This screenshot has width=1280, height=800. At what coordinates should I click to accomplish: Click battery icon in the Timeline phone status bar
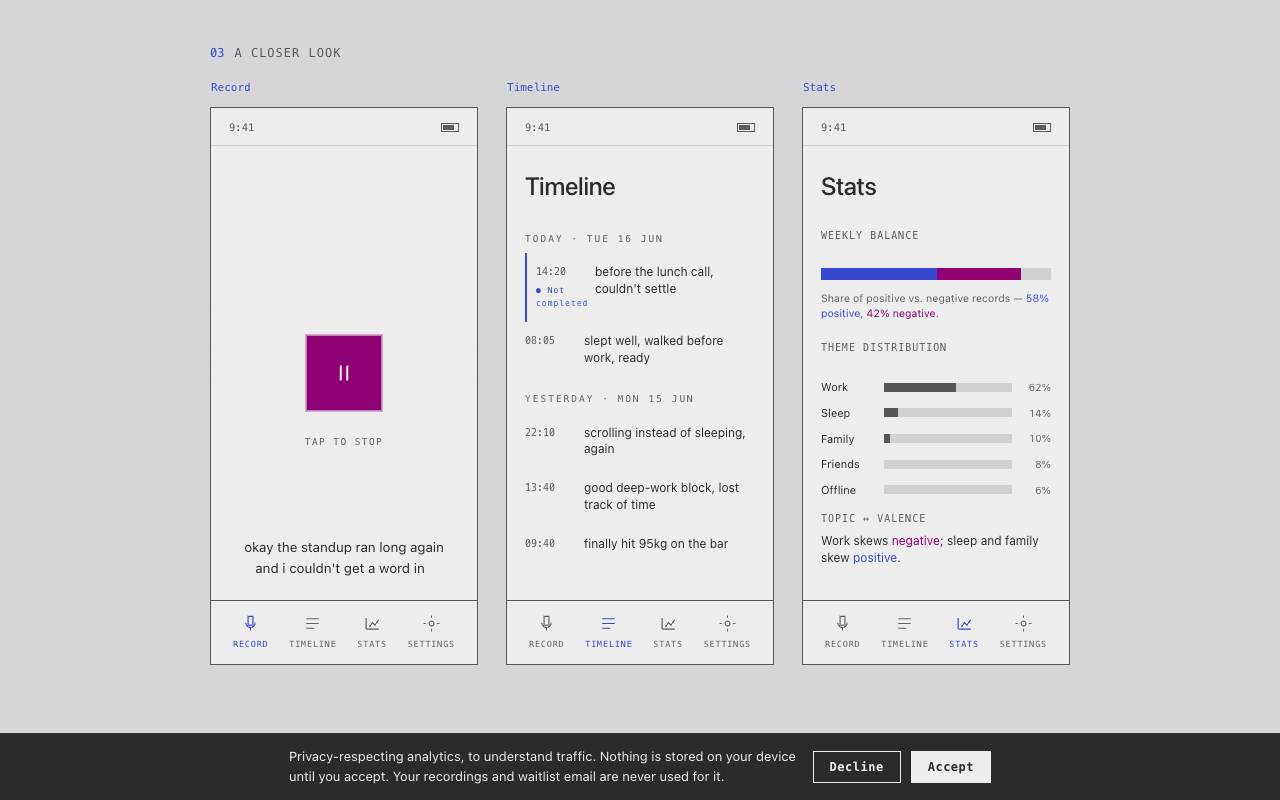[746, 127]
